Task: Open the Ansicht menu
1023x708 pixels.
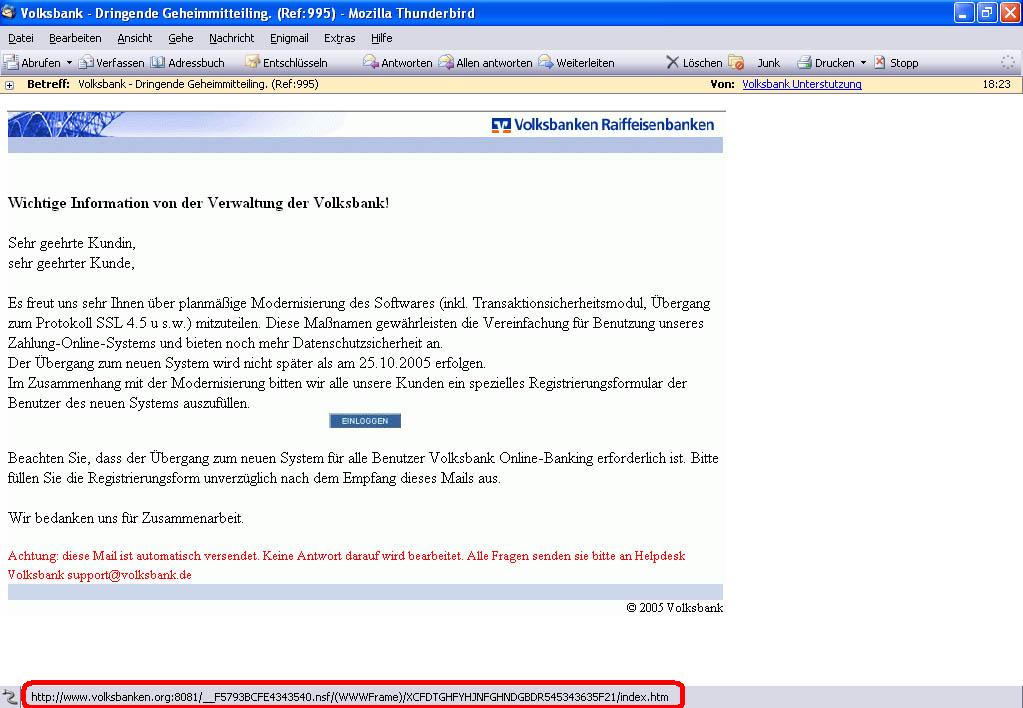Action: 135,38
